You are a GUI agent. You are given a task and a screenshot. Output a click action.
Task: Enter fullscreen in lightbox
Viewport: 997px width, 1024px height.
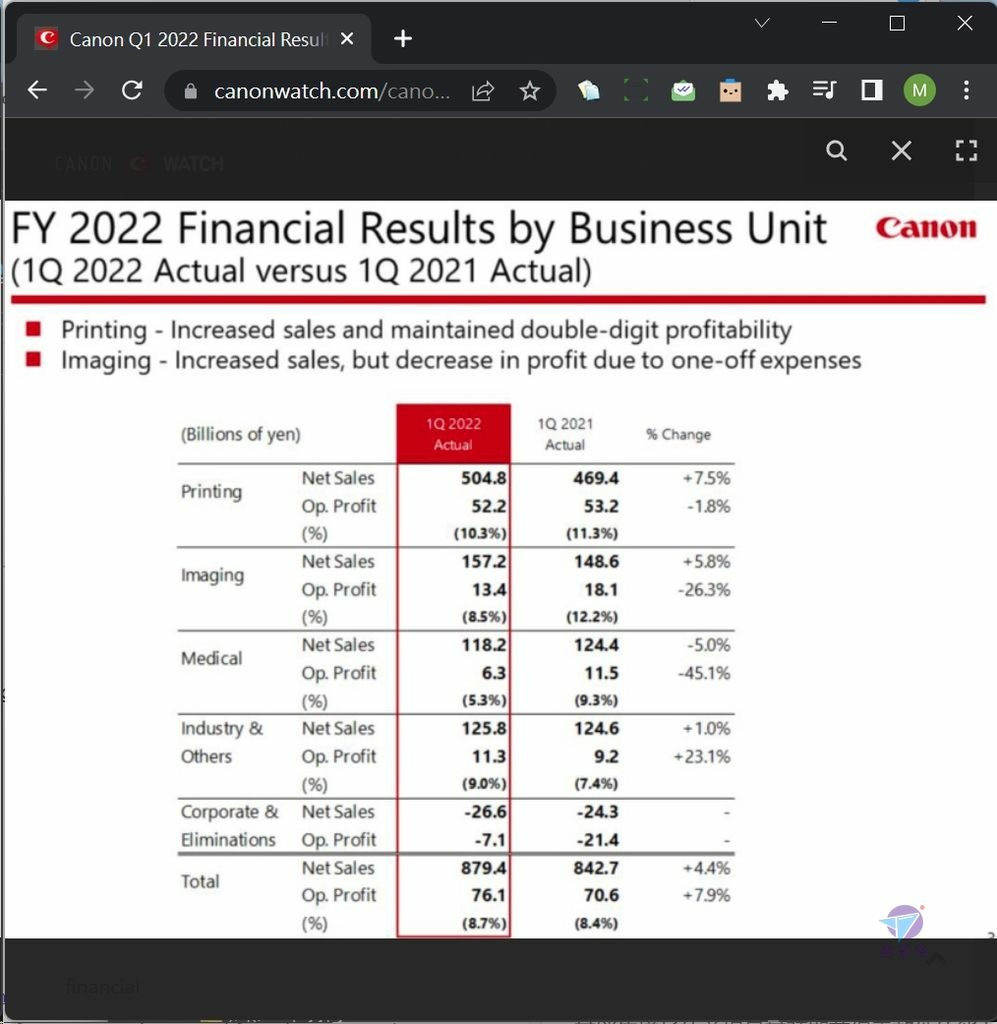coord(966,151)
